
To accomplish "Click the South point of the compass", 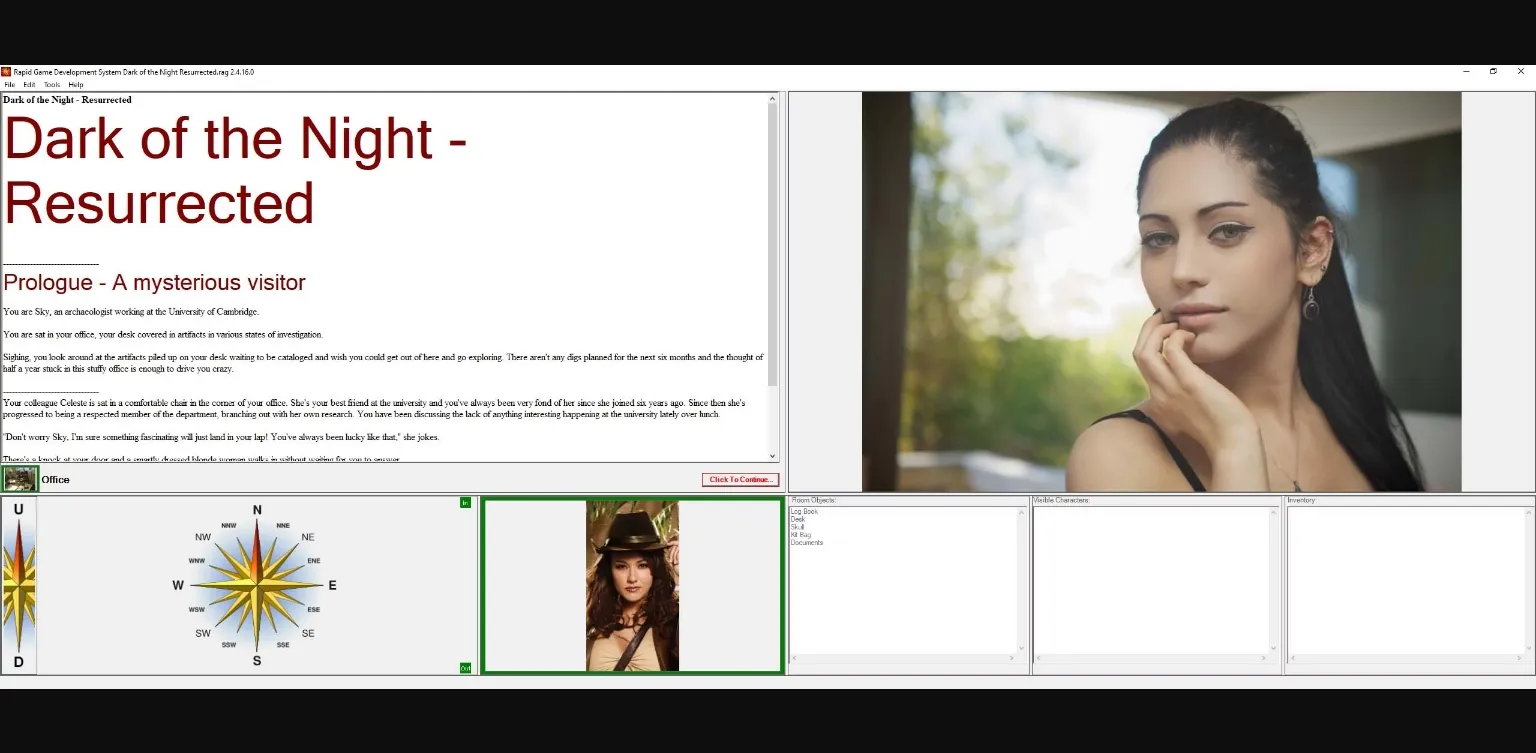I will pos(257,660).
